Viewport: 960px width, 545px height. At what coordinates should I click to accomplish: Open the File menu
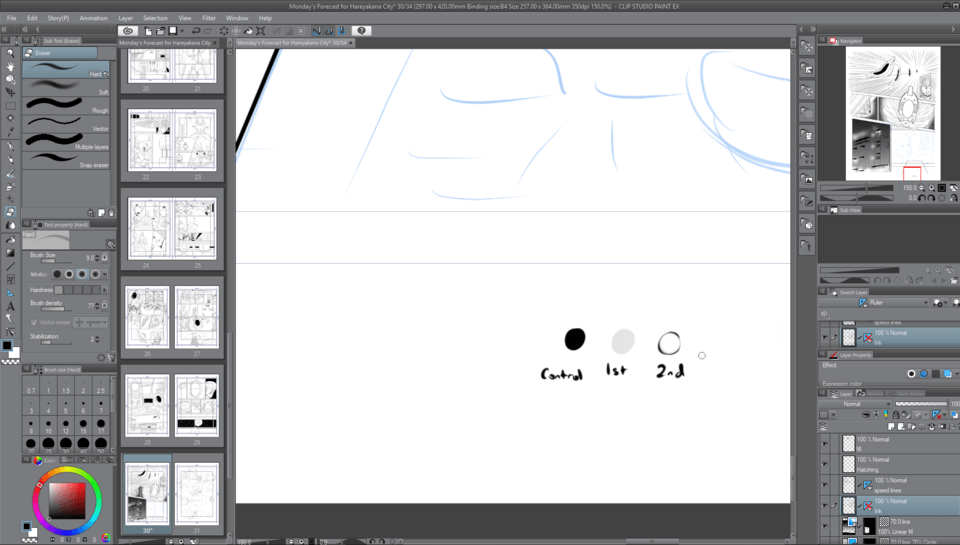click(12, 18)
